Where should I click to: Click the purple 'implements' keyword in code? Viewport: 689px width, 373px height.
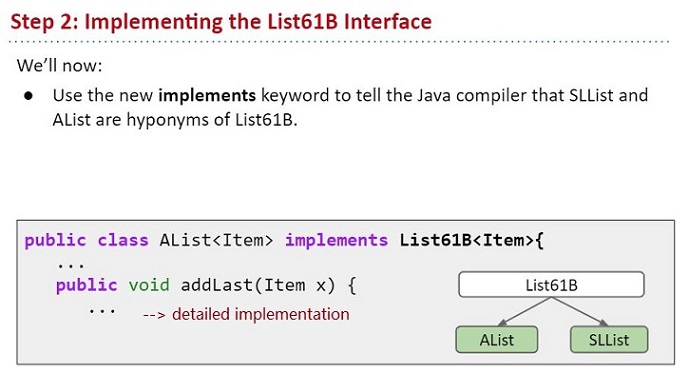[x=337, y=240]
